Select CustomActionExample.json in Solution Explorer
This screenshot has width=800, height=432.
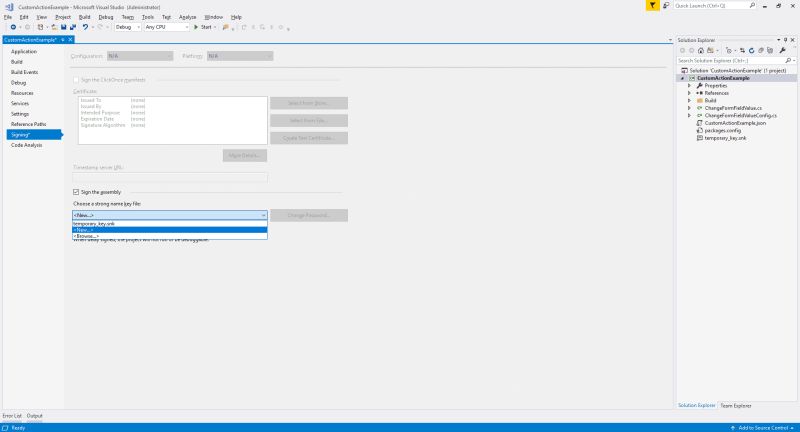(x=735, y=123)
